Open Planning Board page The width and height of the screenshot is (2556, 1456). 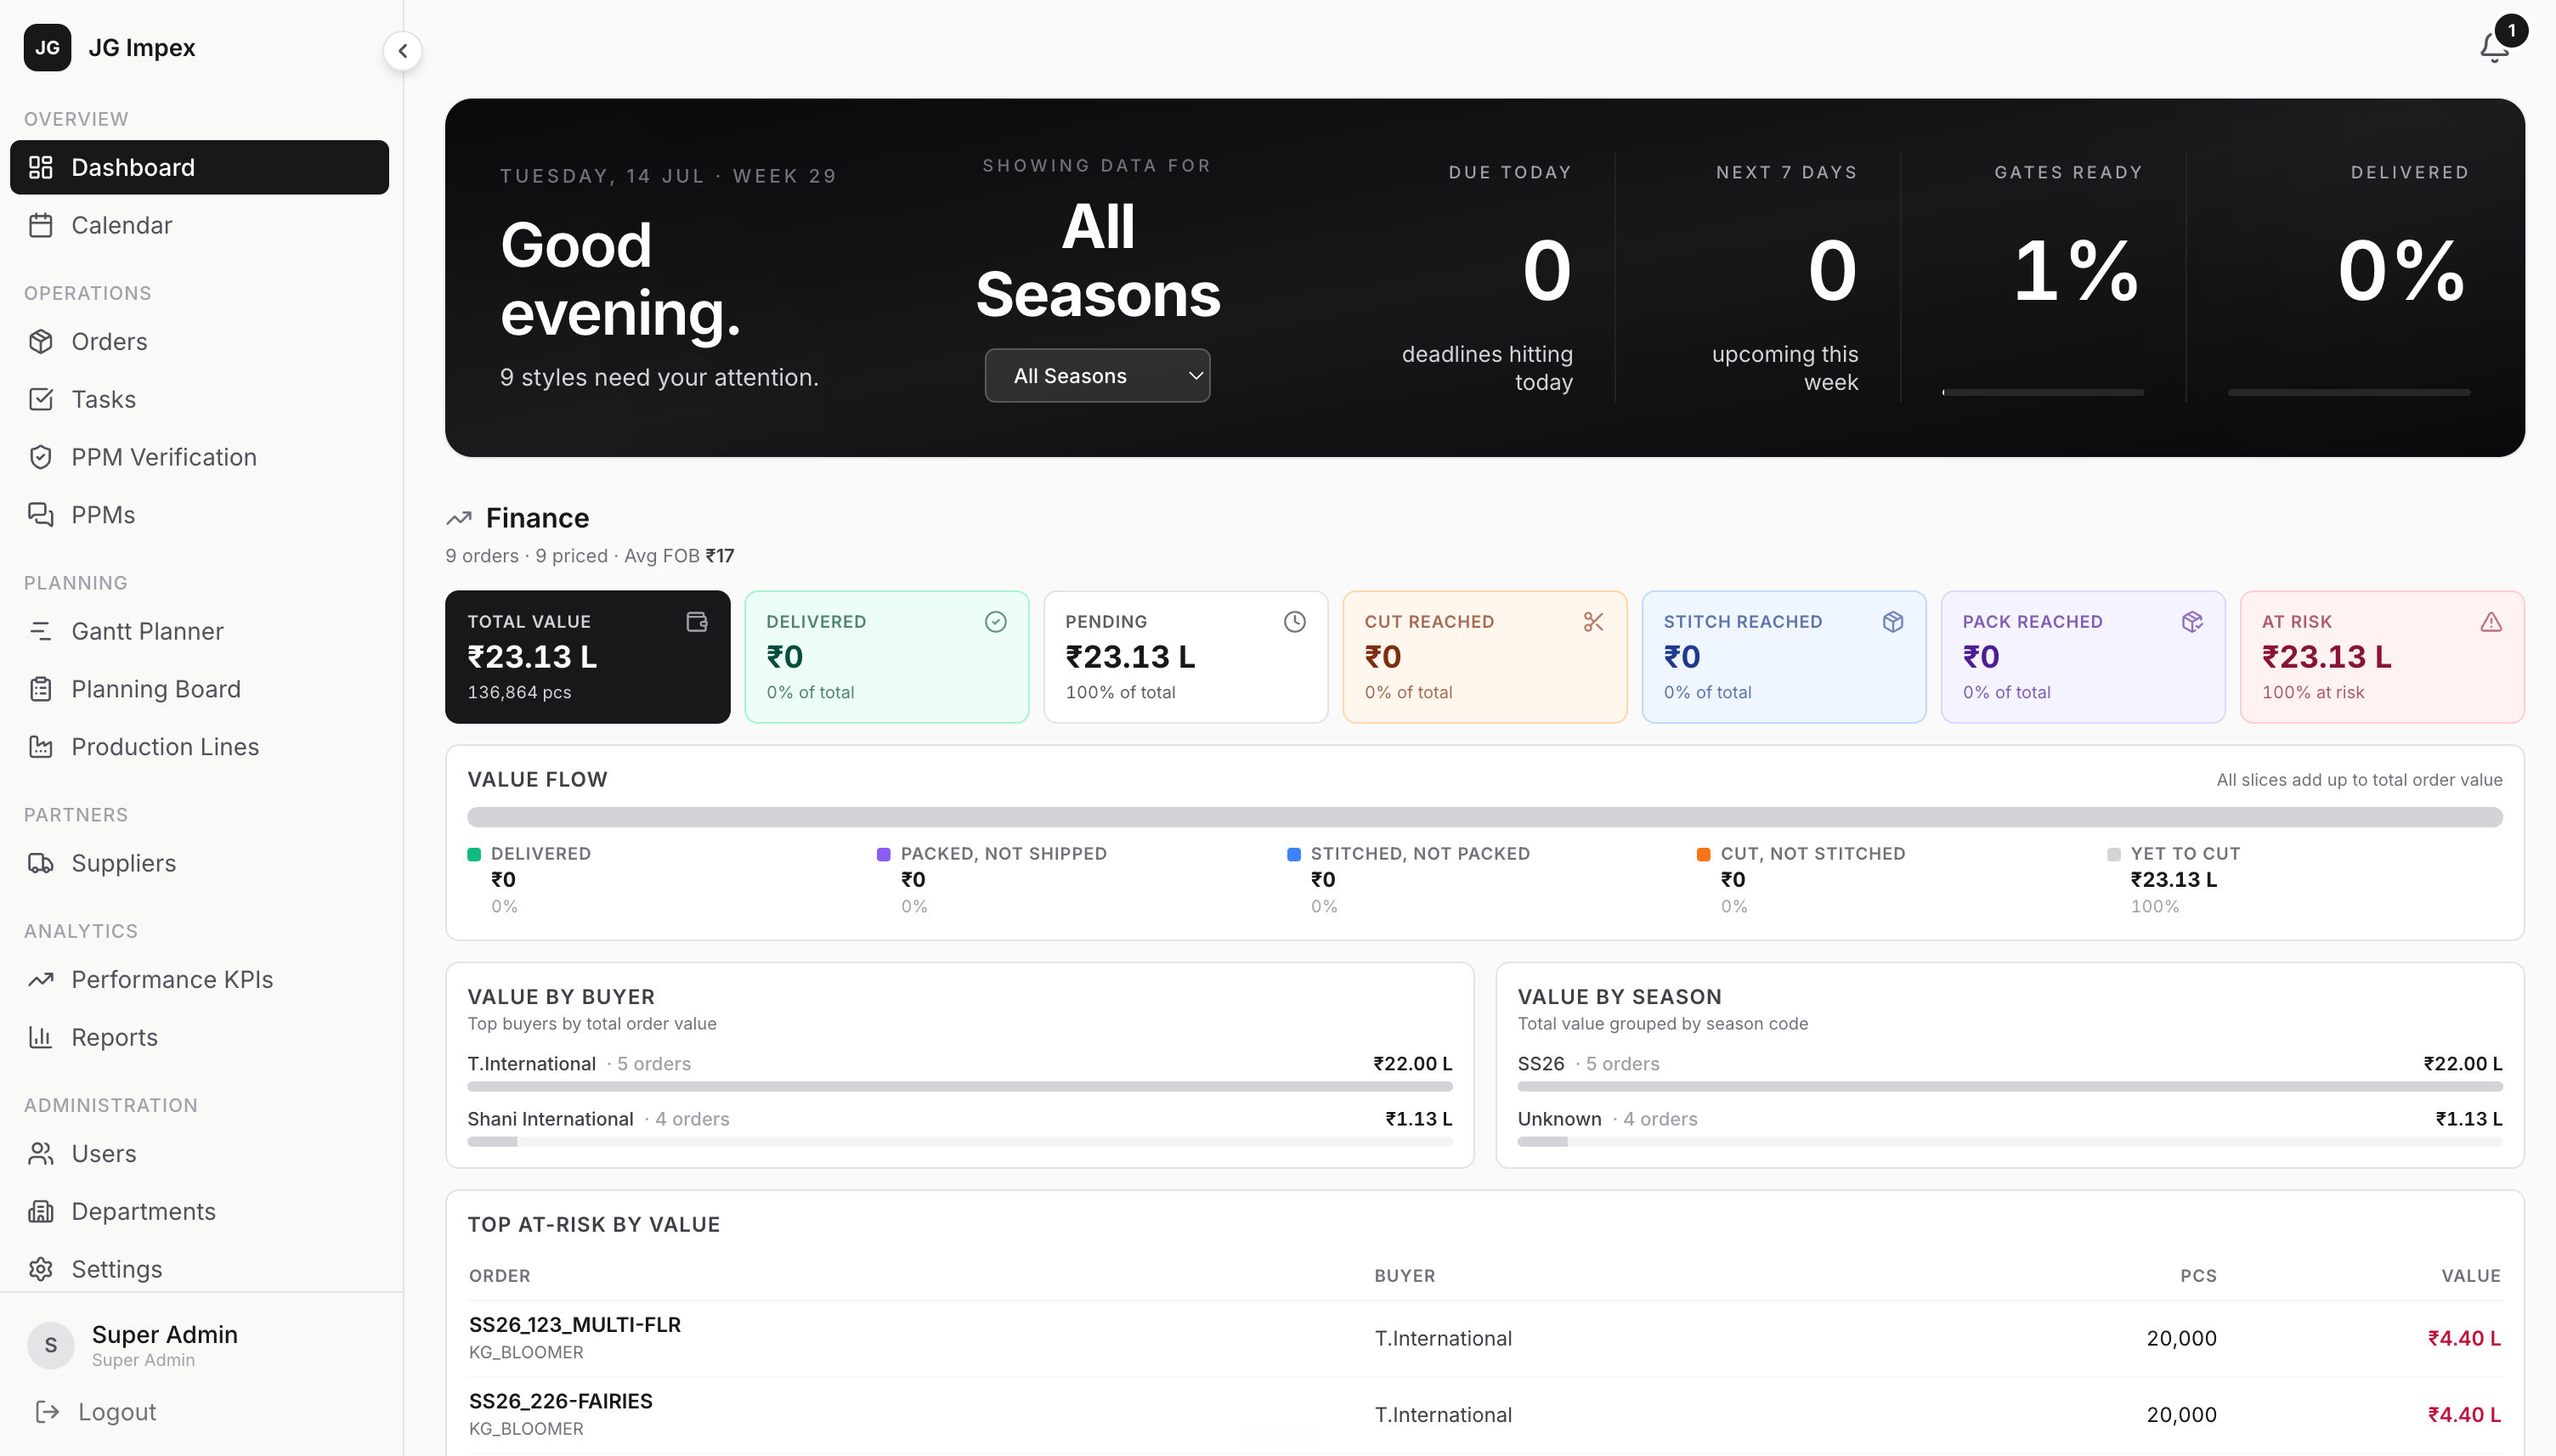(x=199, y=689)
